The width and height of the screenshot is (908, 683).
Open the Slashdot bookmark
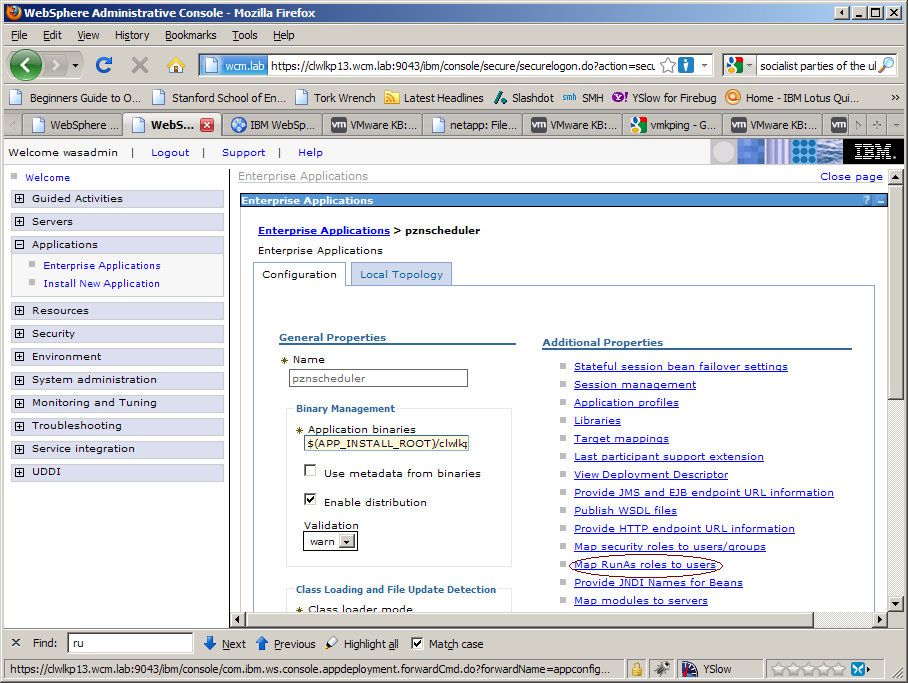[524, 98]
